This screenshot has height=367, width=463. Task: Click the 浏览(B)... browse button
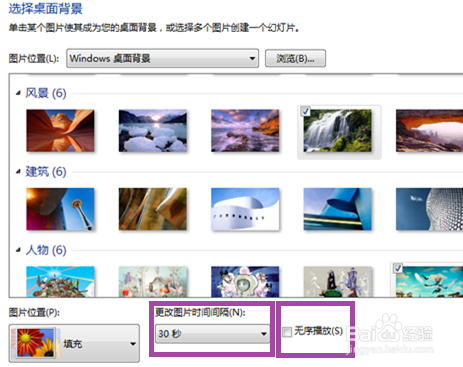[x=295, y=59]
